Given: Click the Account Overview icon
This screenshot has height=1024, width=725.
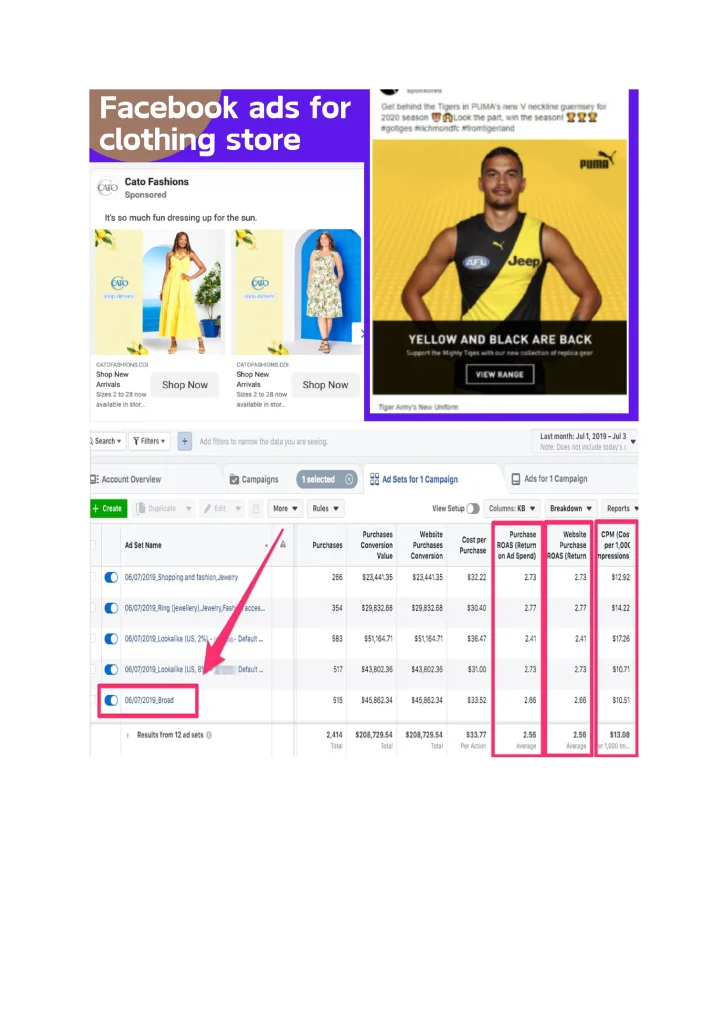Looking at the screenshot, I should point(94,479).
